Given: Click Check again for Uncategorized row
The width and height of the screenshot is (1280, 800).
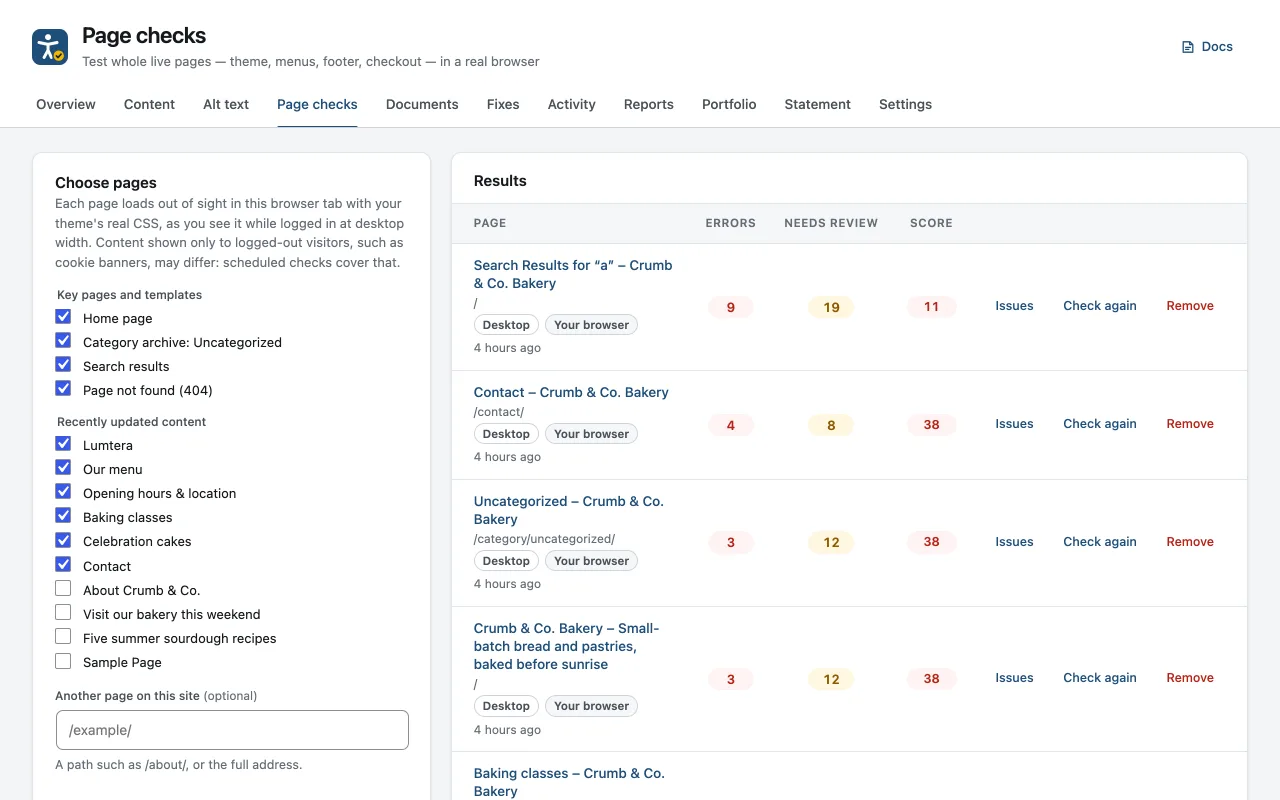Looking at the screenshot, I should [x=1100, y=542].
